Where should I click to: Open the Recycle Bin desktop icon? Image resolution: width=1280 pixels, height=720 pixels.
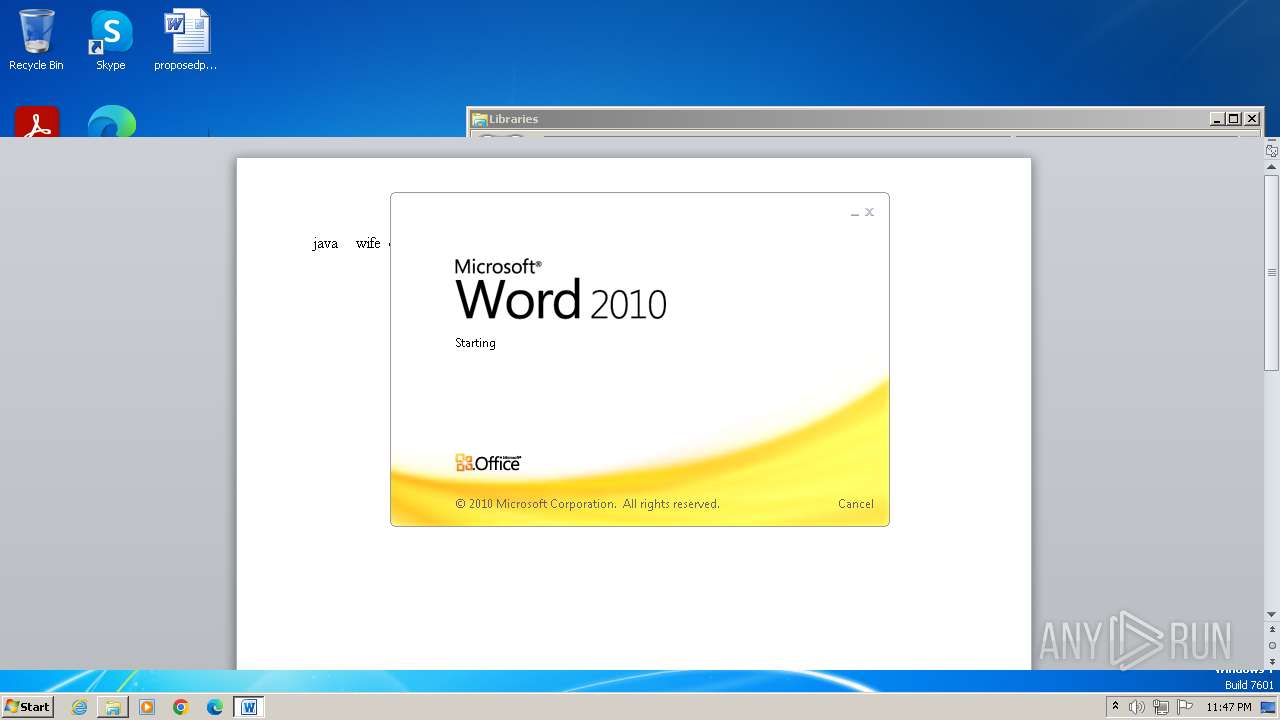[x=36, y=40]
